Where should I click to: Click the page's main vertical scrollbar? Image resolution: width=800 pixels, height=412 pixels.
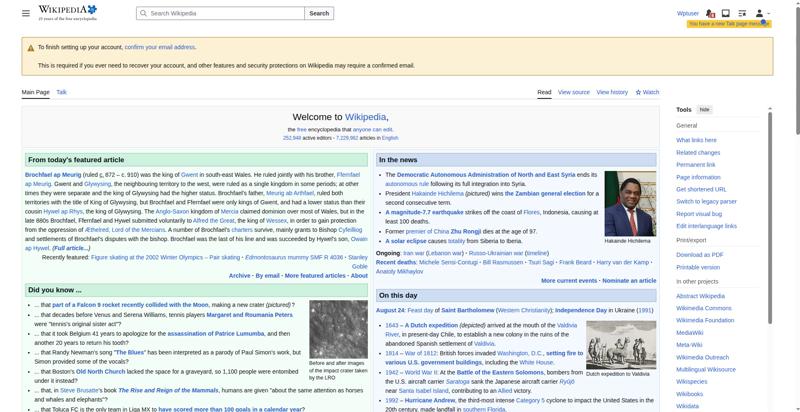pos(797,71)
